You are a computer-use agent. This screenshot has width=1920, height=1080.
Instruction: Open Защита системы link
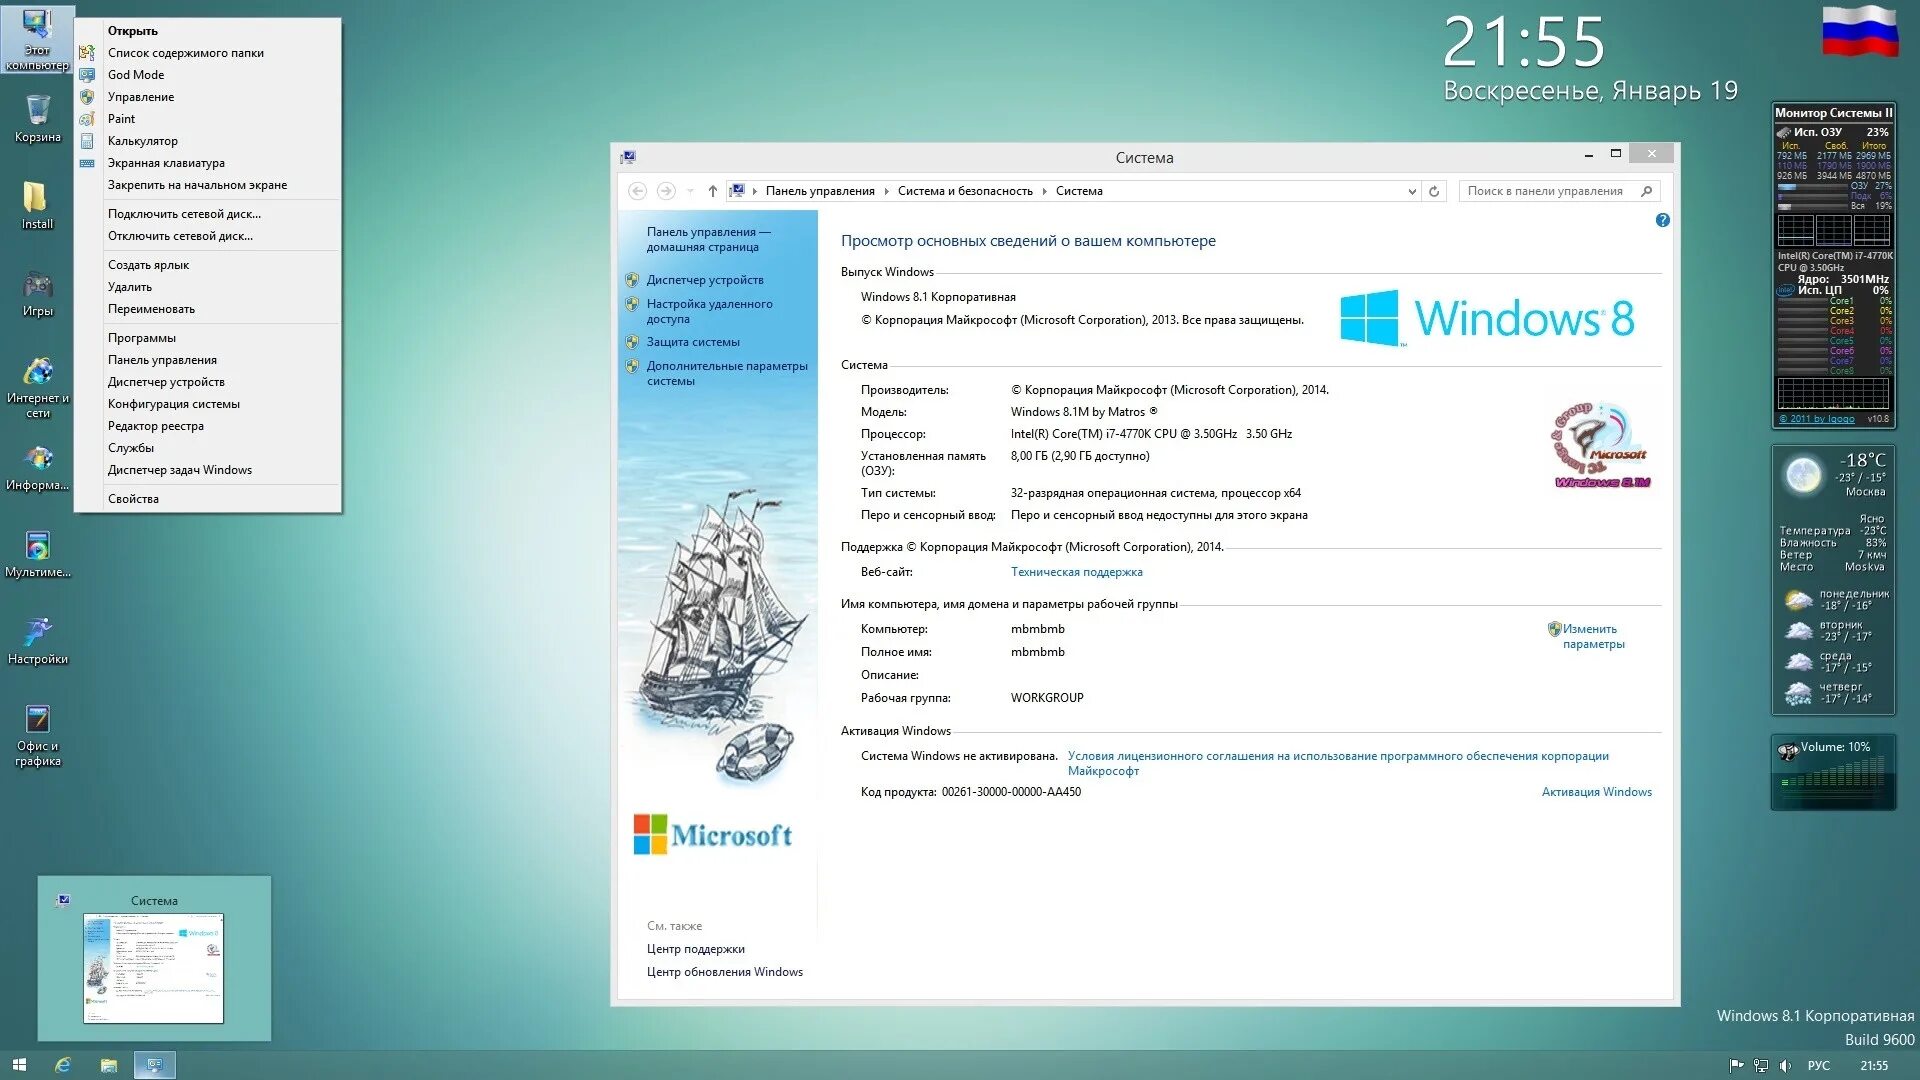pyautogui.click(x=693, y=342)
